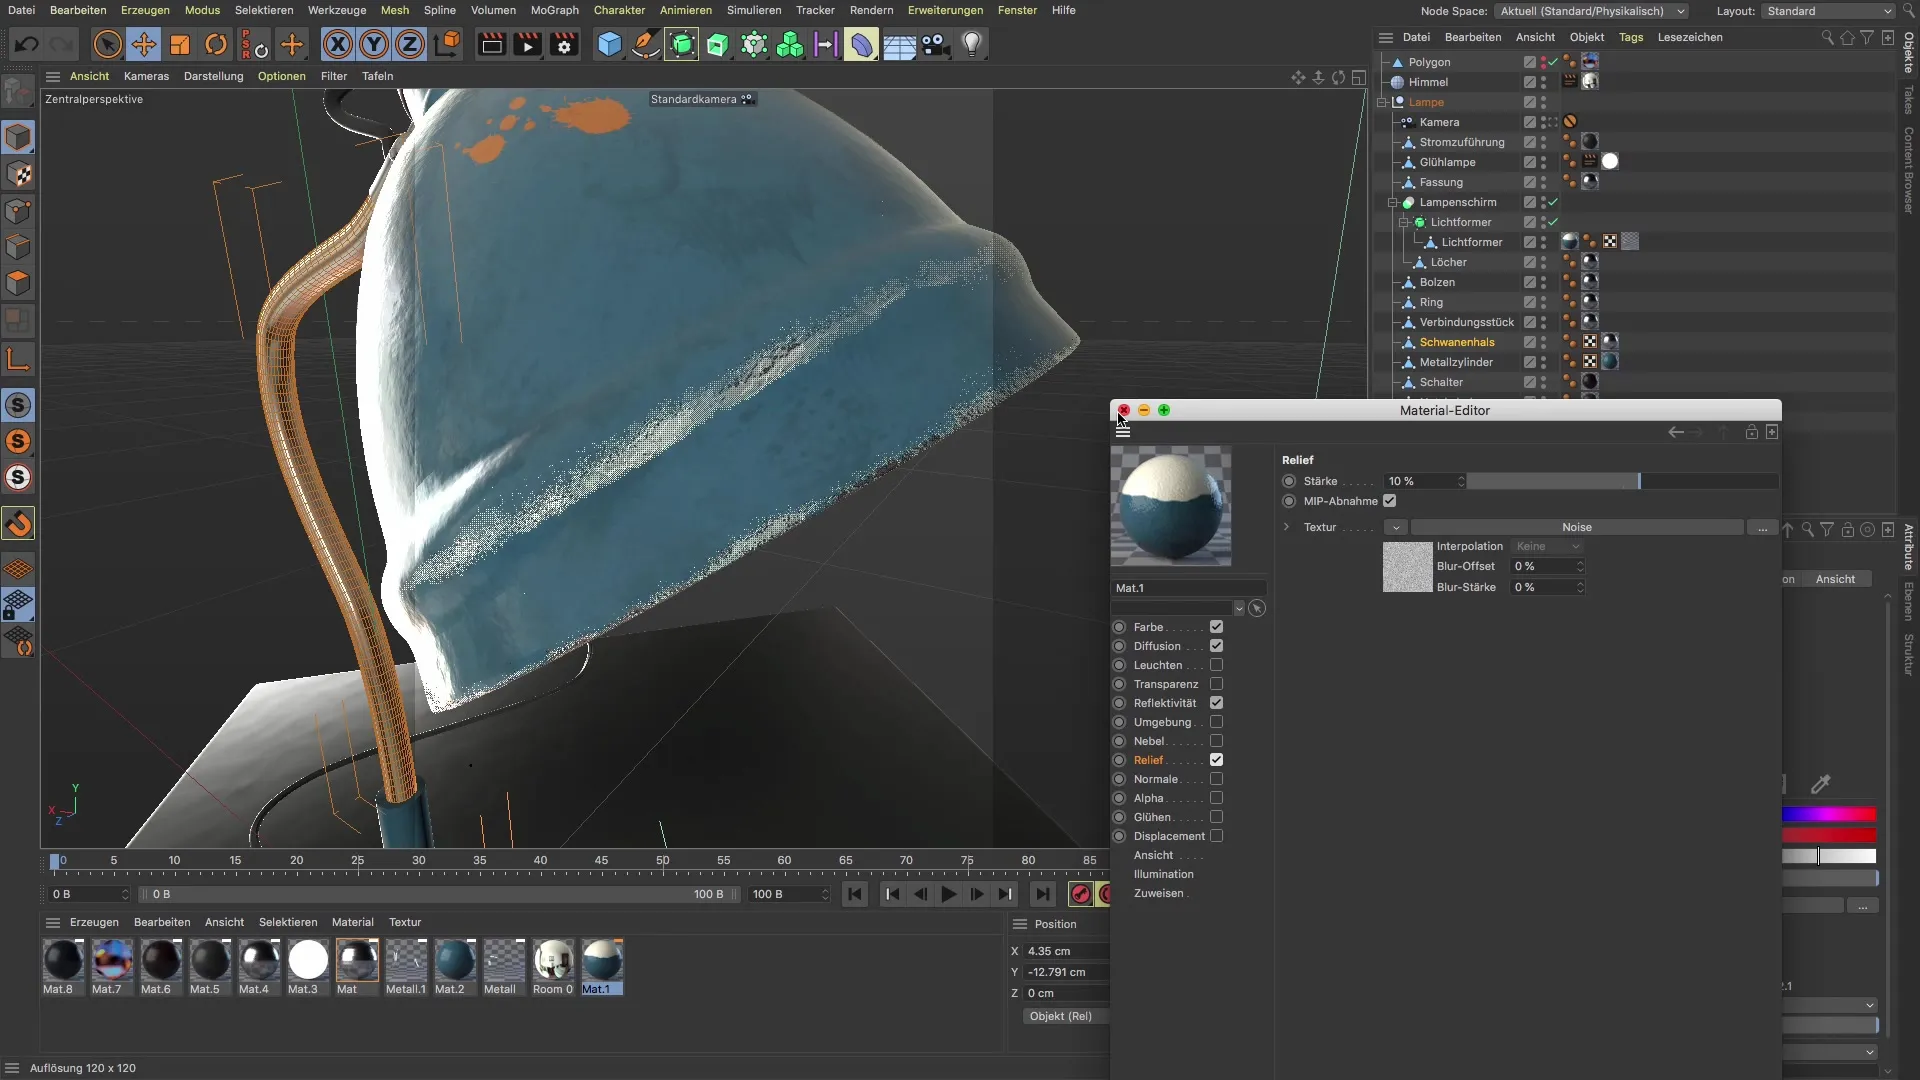Uncheck the MIP-Abnahme checkbox
Screen dimensions: 1920x1080
[x=1389, y=501]
